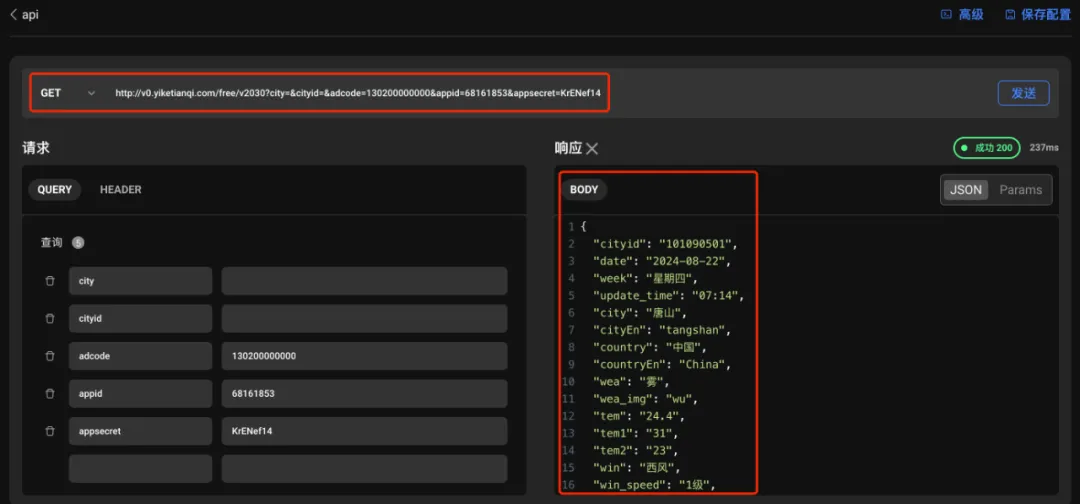Click the "countryEn": "China" line
The image size is (1080, 504).
[662, 364]
